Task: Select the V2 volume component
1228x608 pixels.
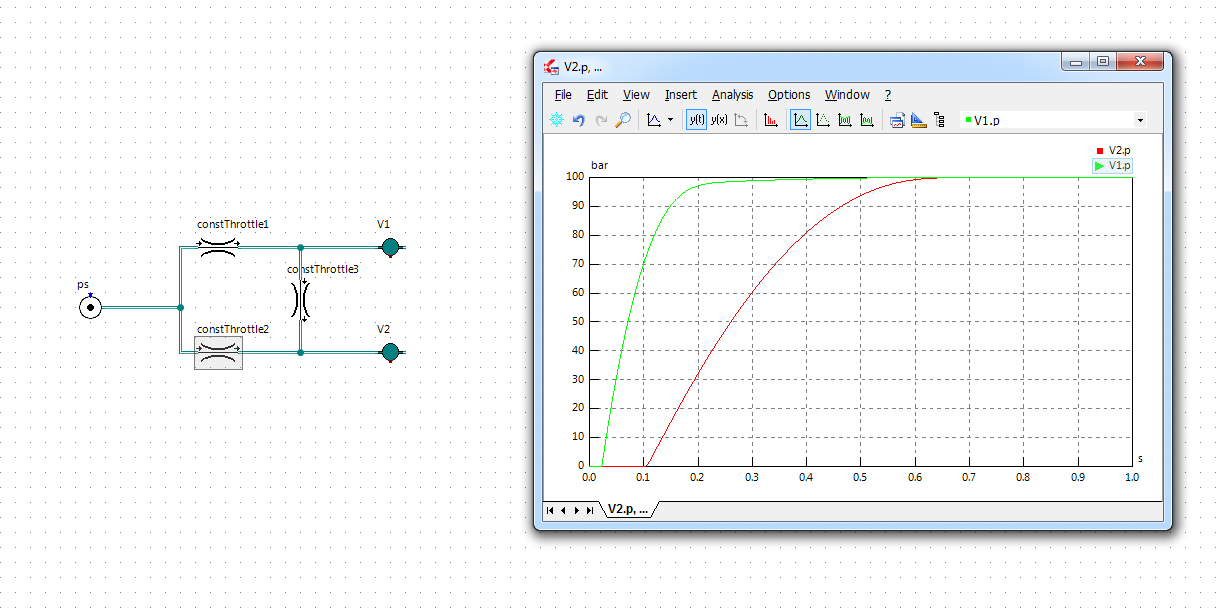Action: pos(390,352)
